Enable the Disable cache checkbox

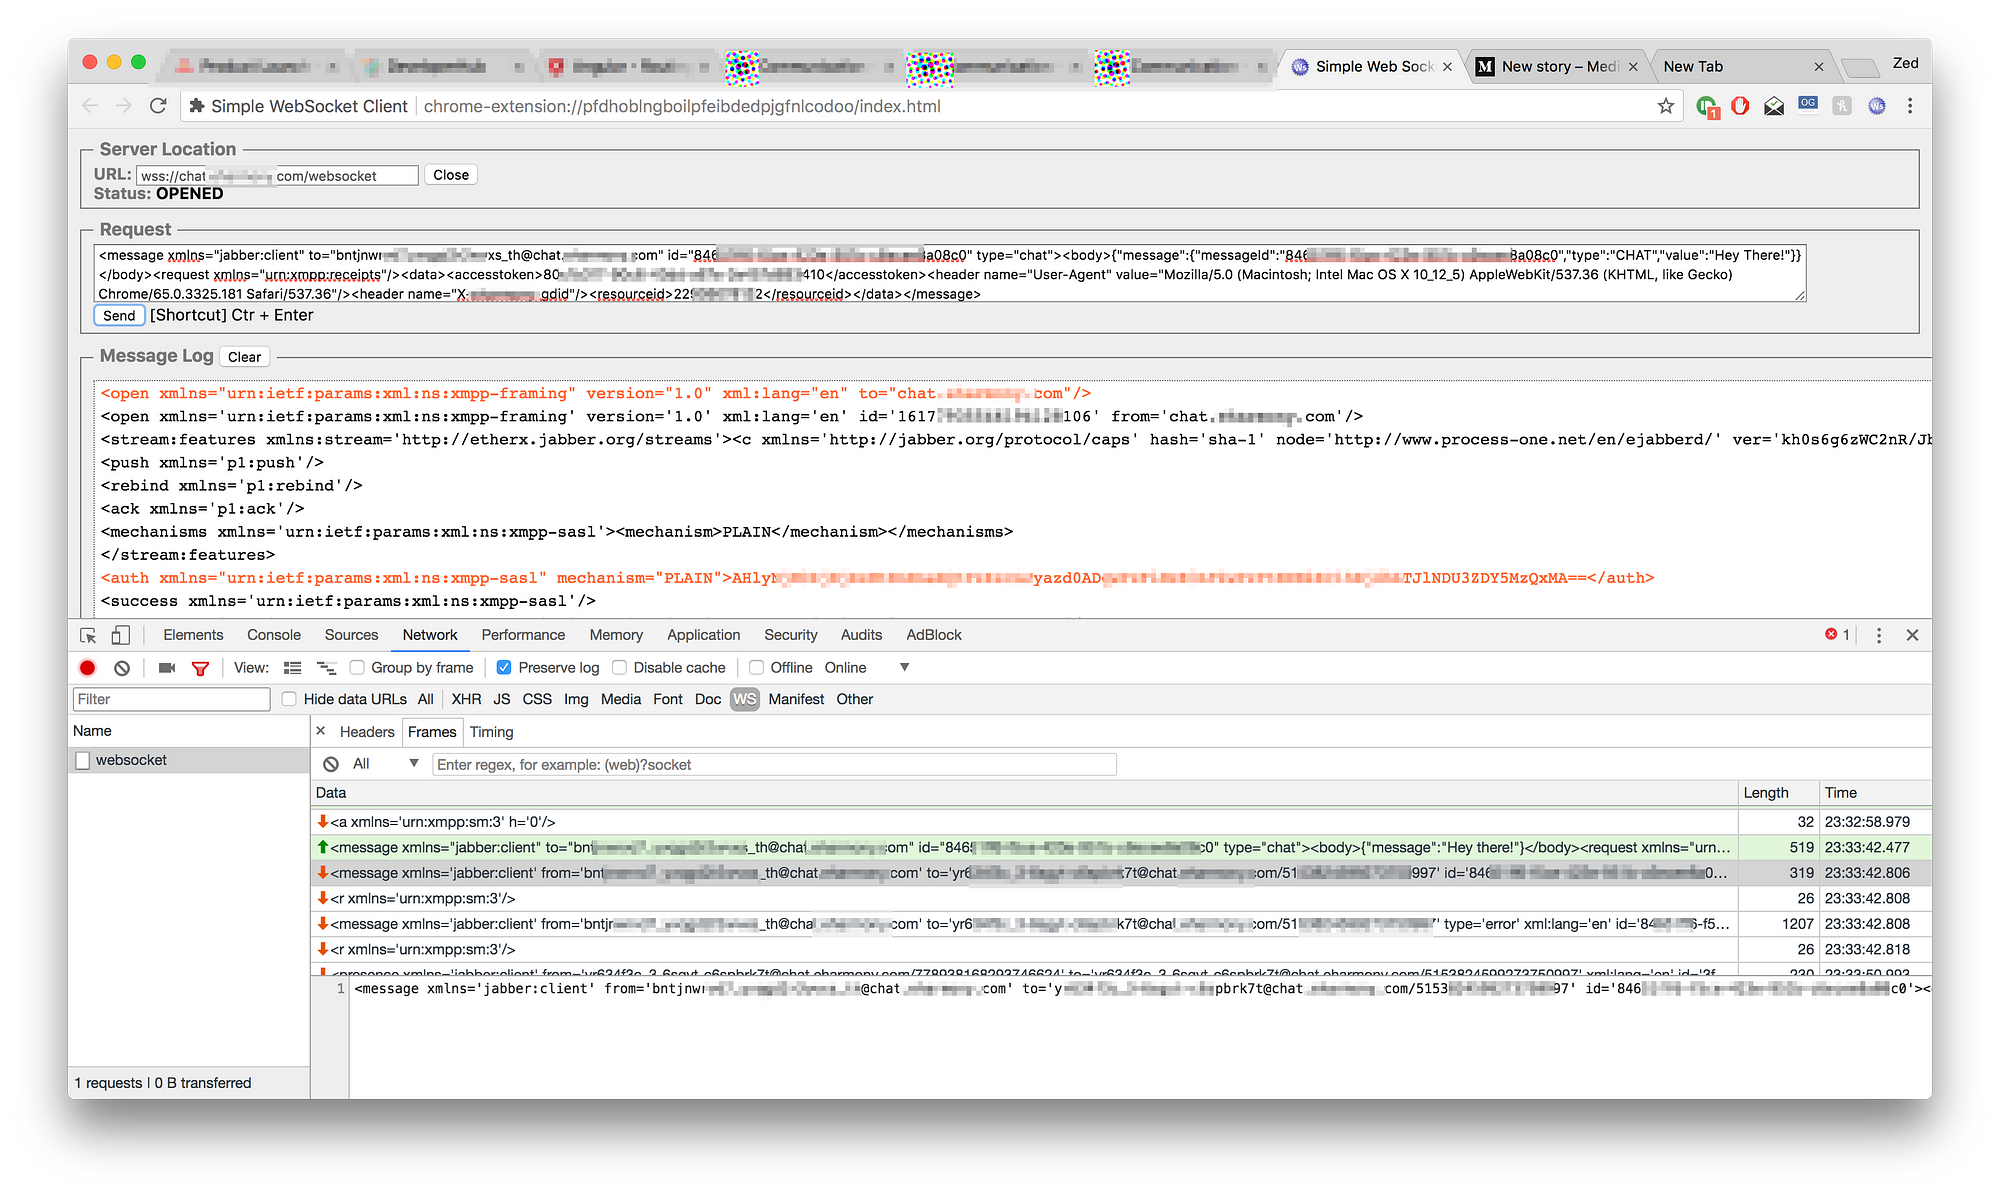pyautogui.click(x=620, y=668)
